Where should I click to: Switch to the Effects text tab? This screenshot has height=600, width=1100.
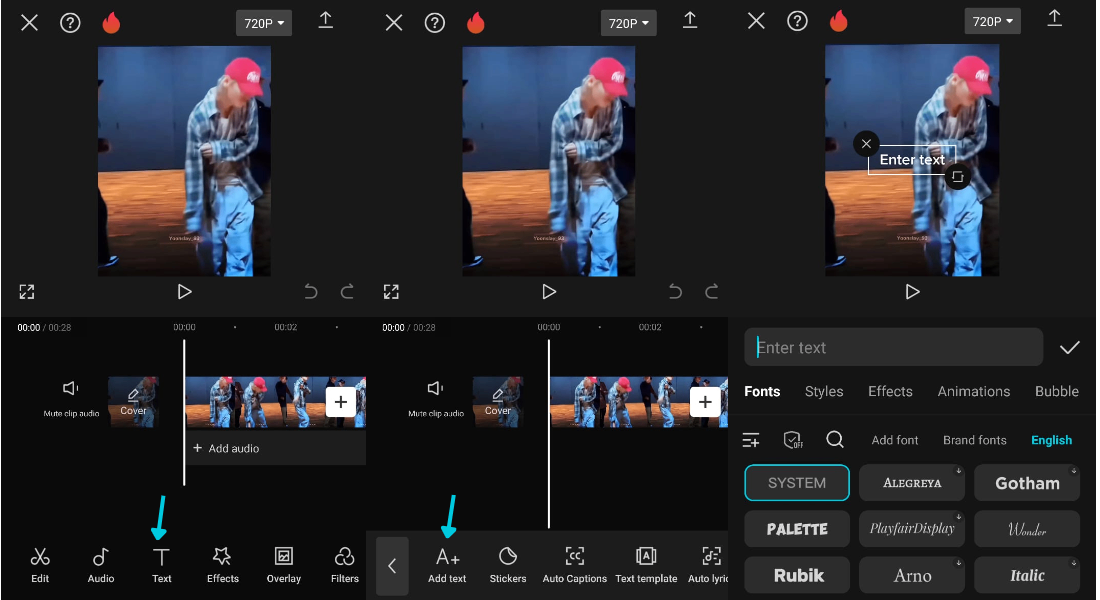tap(890, 392)
